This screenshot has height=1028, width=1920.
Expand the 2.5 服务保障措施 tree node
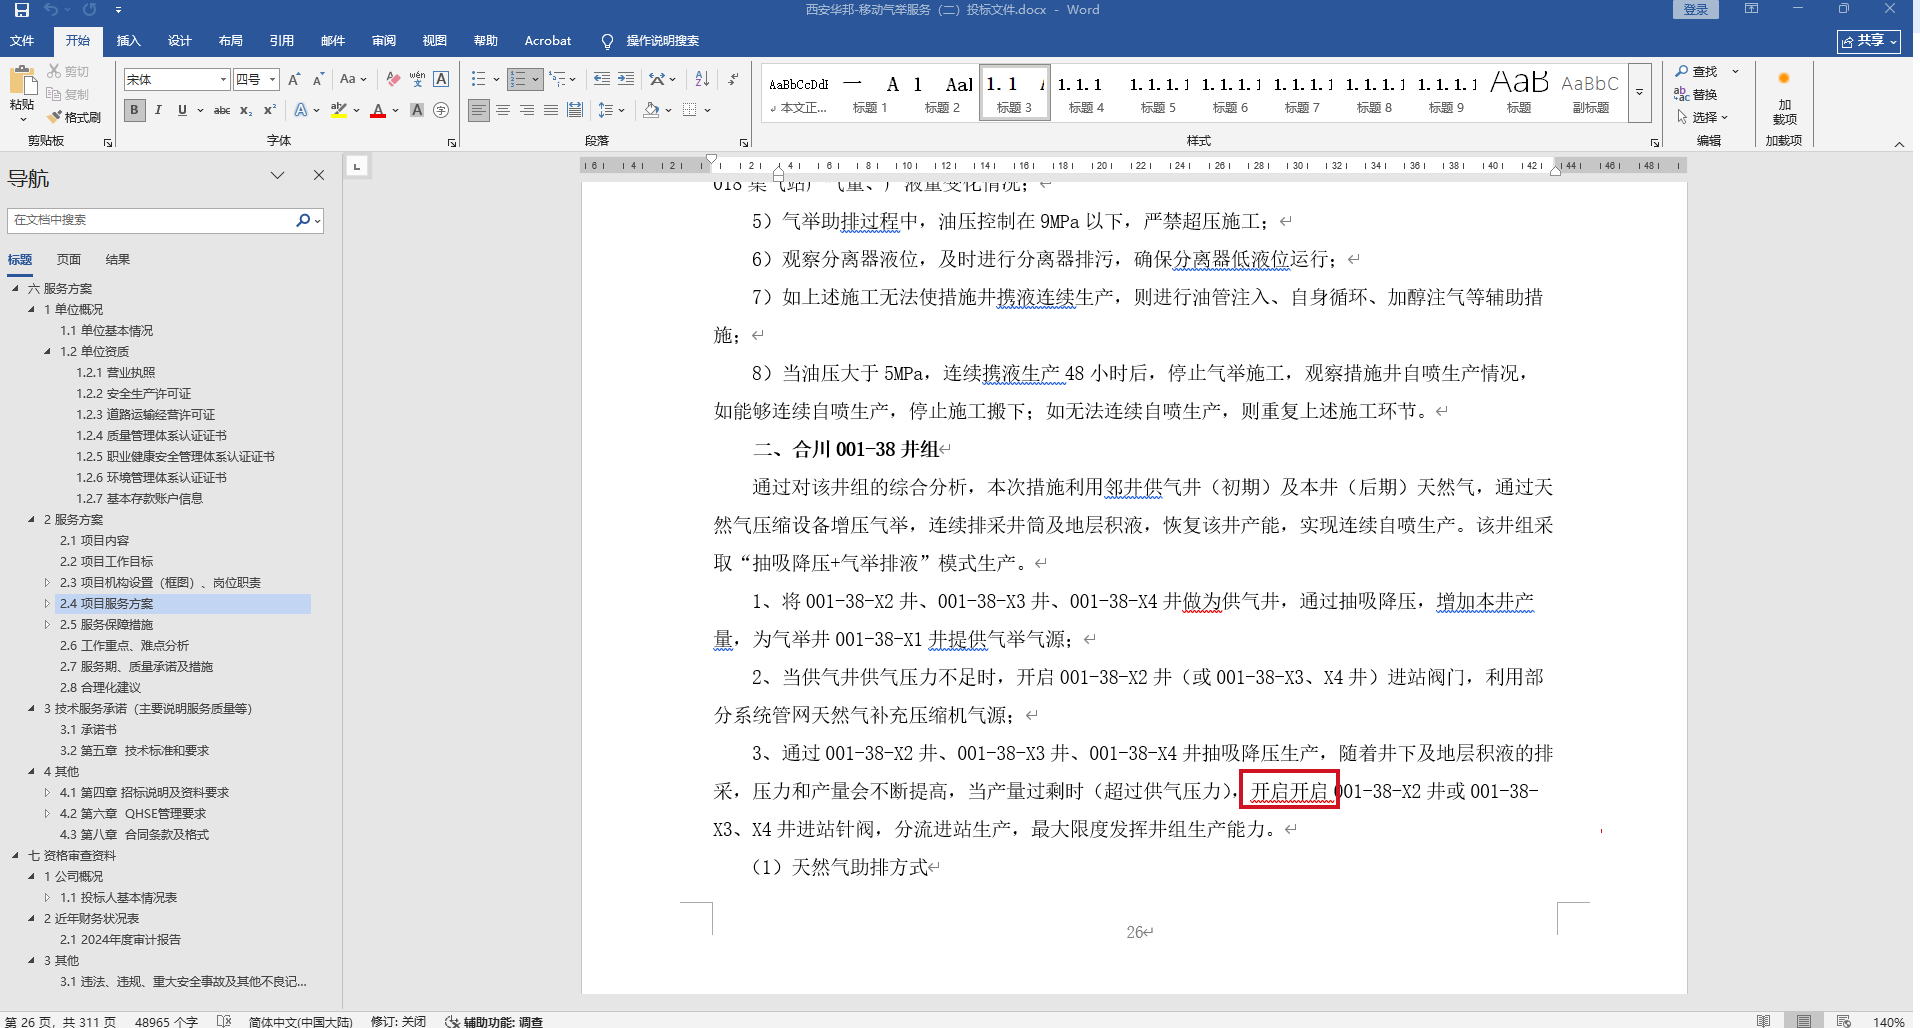(x=47, y=625)
